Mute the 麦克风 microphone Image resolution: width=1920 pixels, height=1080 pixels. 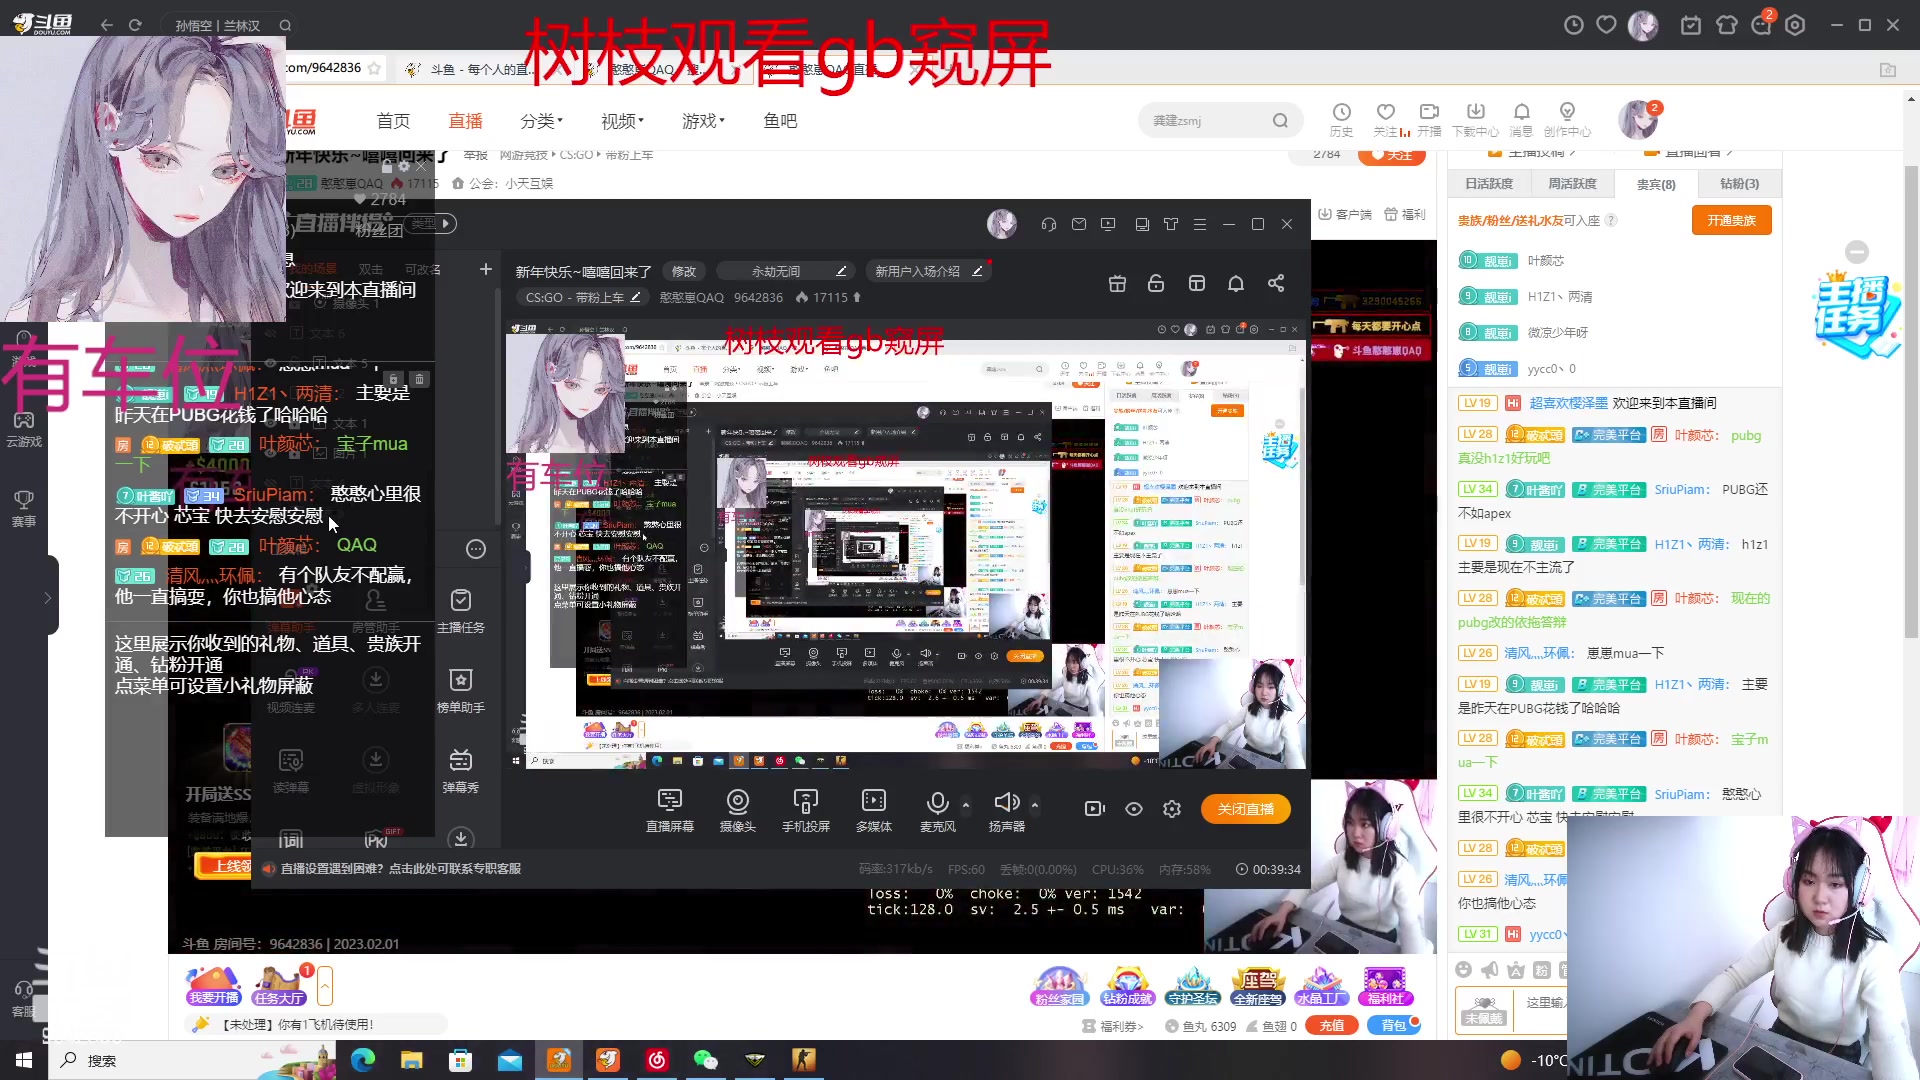tap(937, 810)
